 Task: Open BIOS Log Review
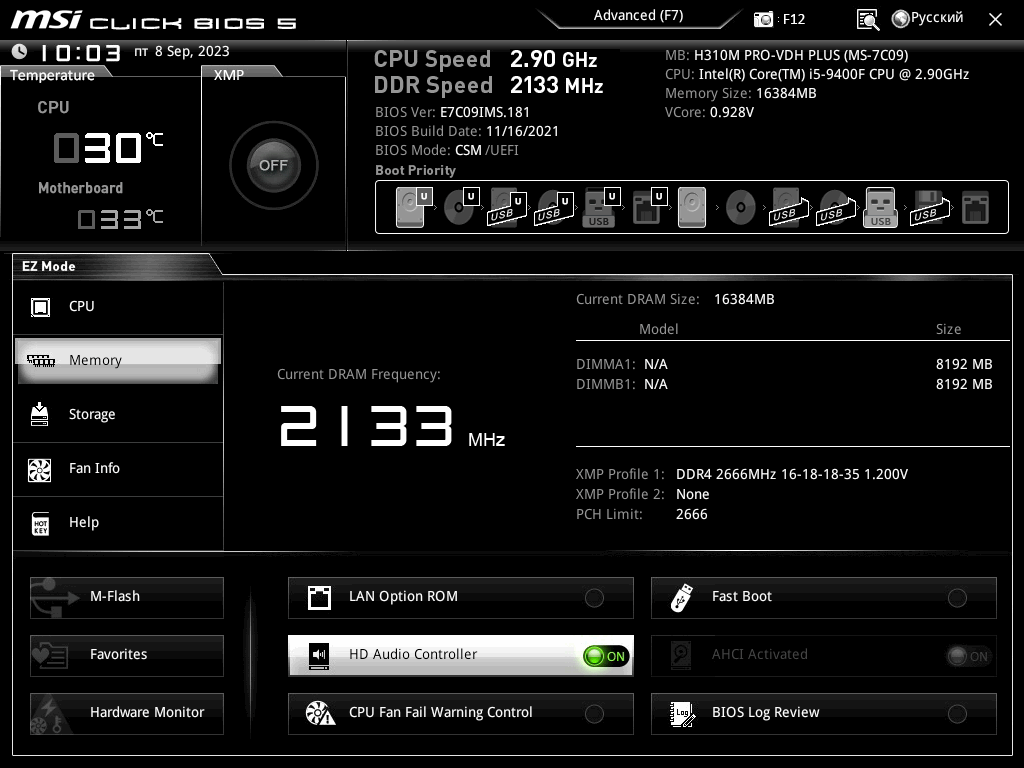pyautogui.click(x=824, y=714)
